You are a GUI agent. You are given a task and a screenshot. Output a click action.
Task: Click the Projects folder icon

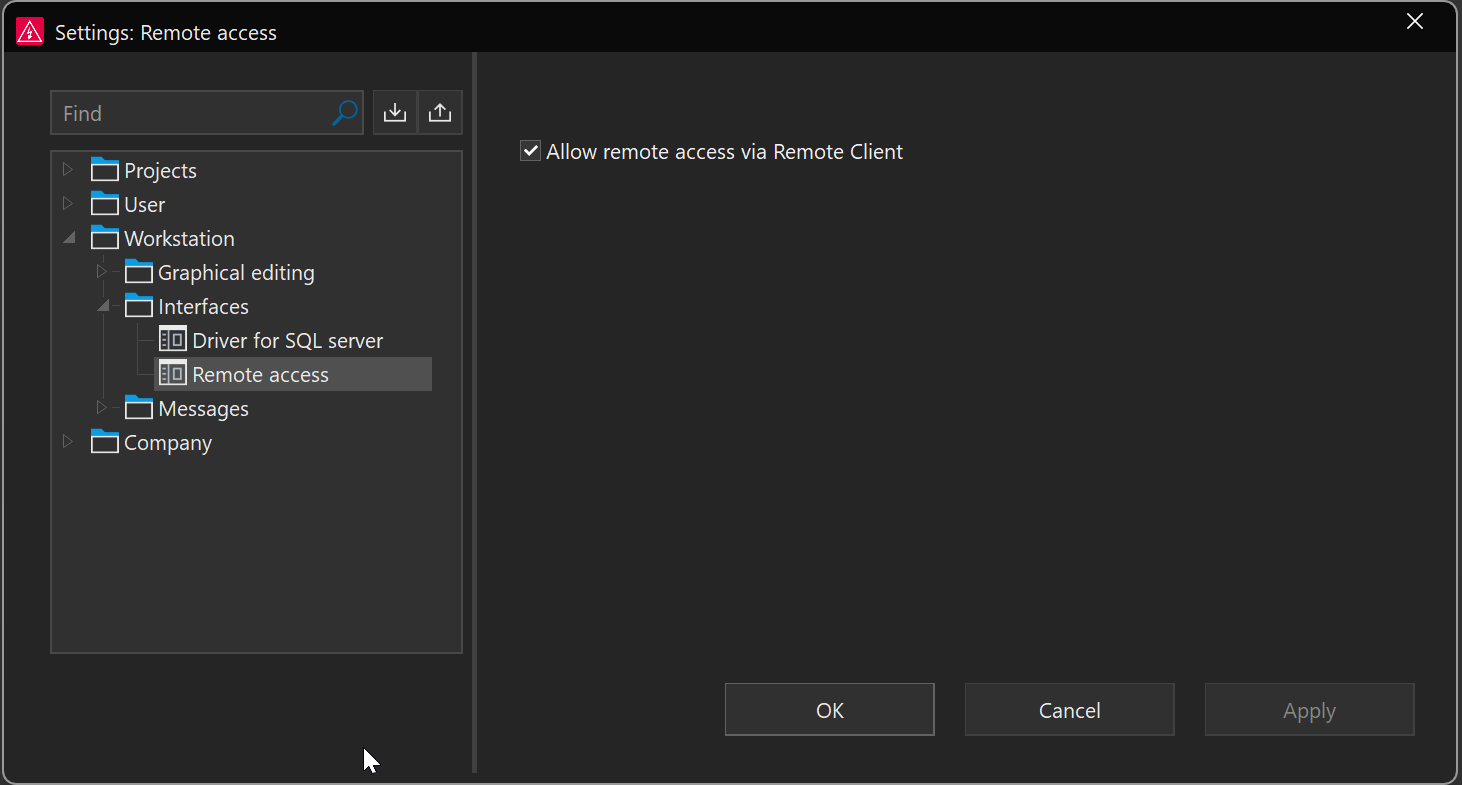105,170
